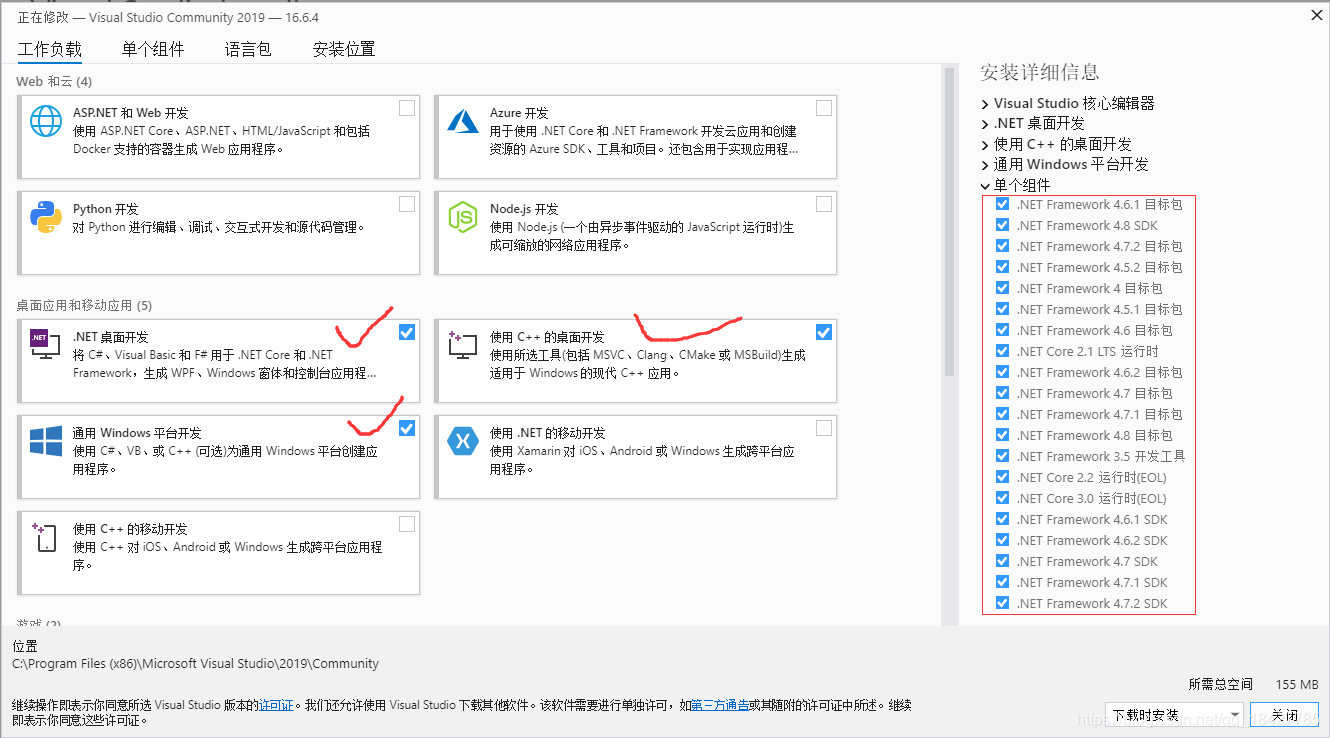
Task: Check 使用 .NET 的移动开发 workload
Action: (x=824, y=428)
